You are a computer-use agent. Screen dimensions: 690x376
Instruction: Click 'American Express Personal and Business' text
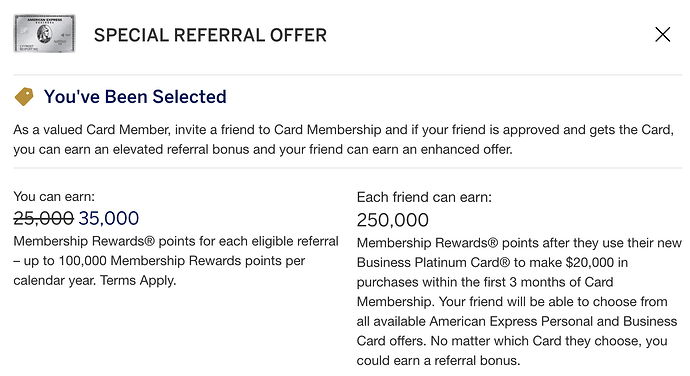pyautogui.click(x=553, y=321)
